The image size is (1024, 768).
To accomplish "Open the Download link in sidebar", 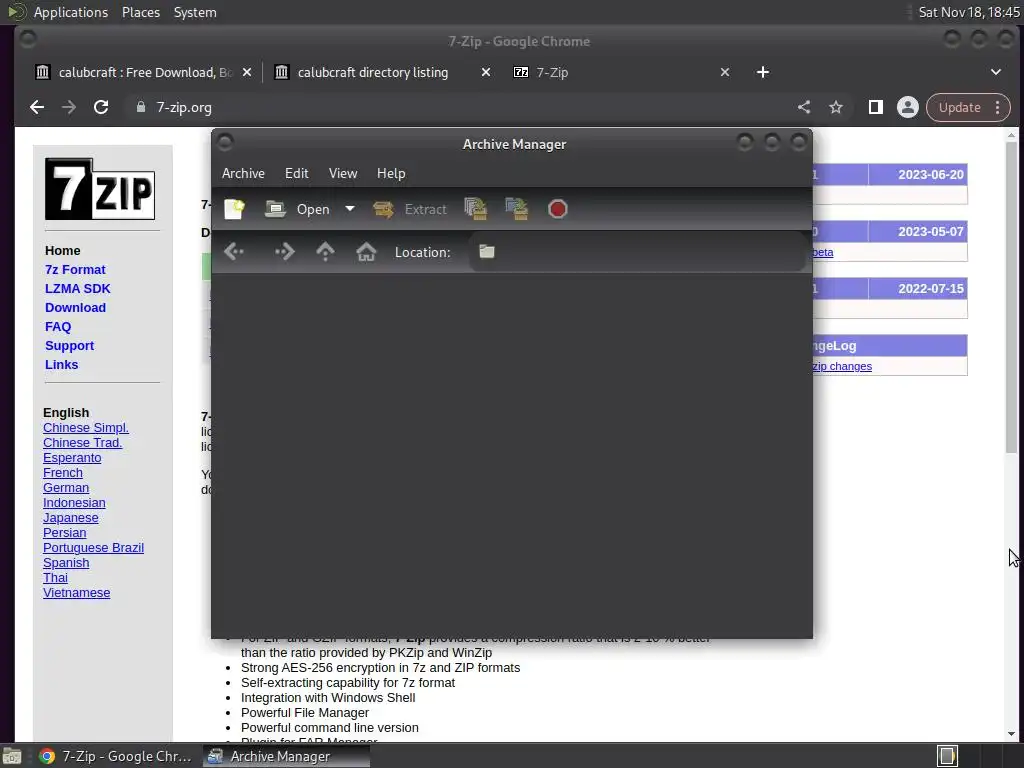I will pyautogui.click(x=75, y=307).
